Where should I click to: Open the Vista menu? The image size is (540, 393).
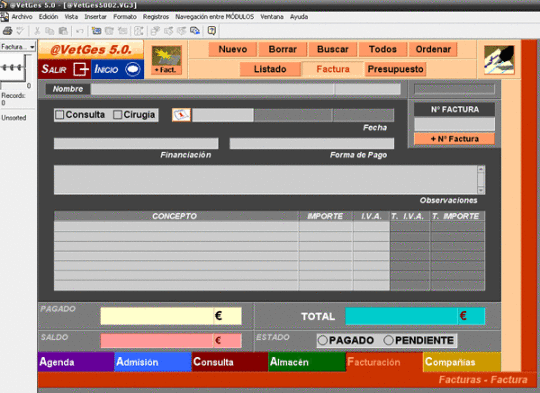click(71, 17)
